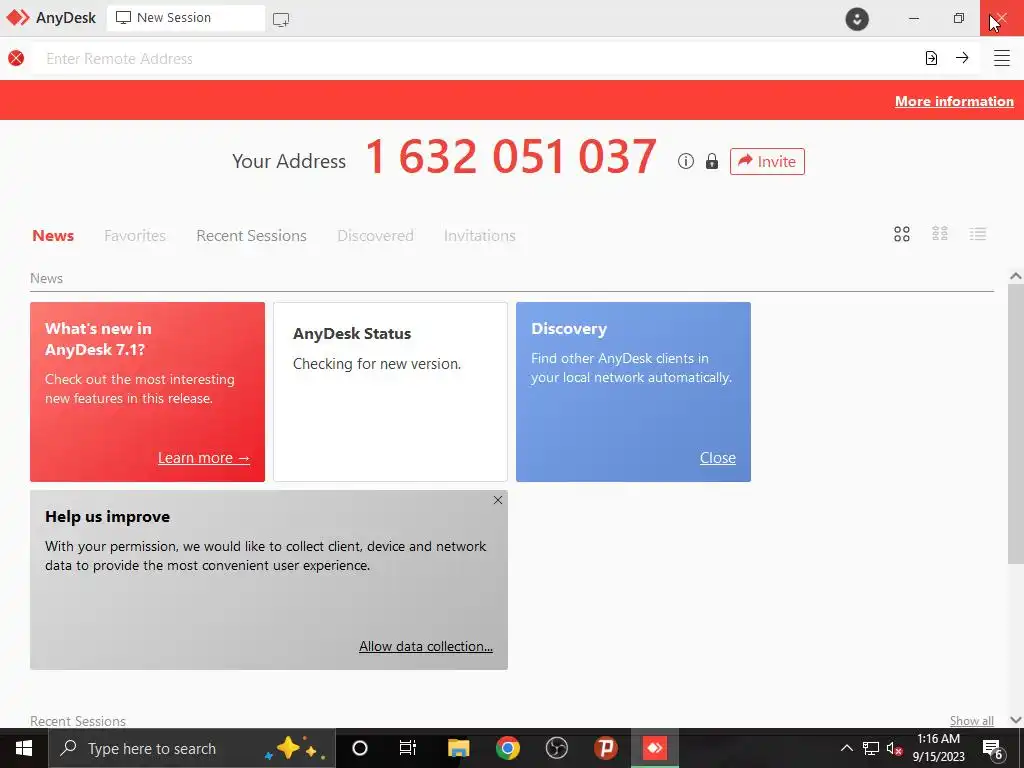Minimize the AnyDesk window
This screenshot has width=1024, height=768.
[x=914, y=18]
